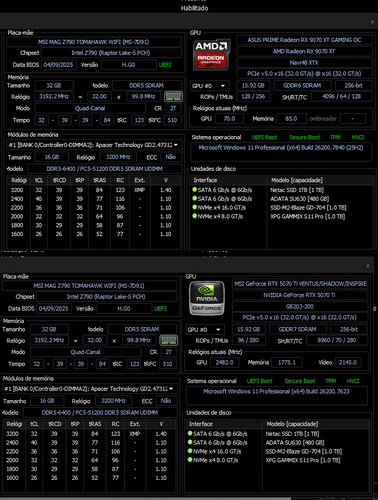Click green status dot beside Netac SSD, NVIDIA window
The image size is (378, 500).
(x=190, y=433)
